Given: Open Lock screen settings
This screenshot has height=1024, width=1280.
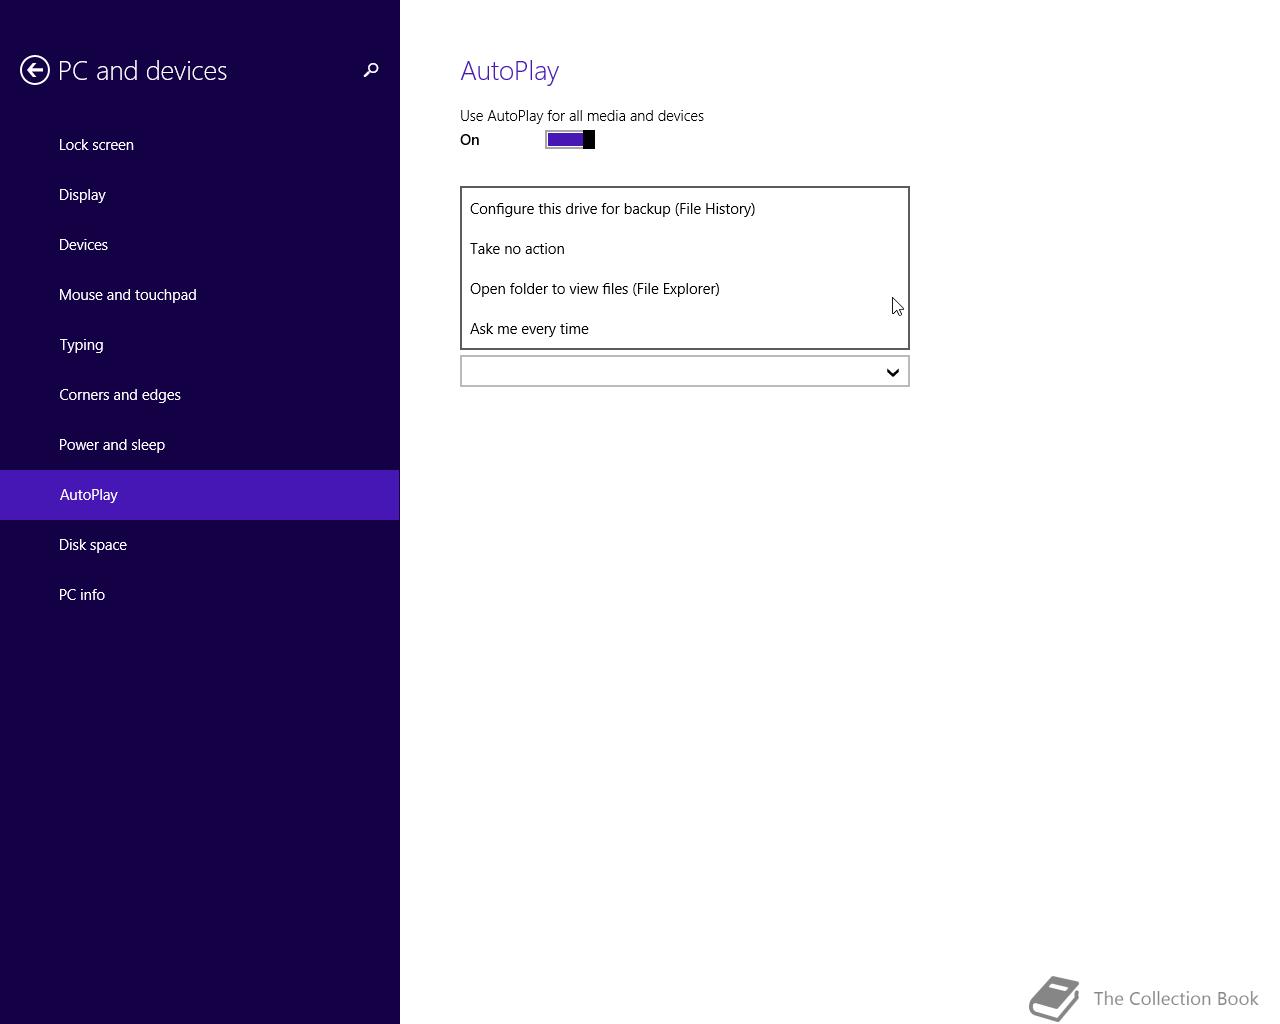Looking at the screenshot, I should pos(200,145).
